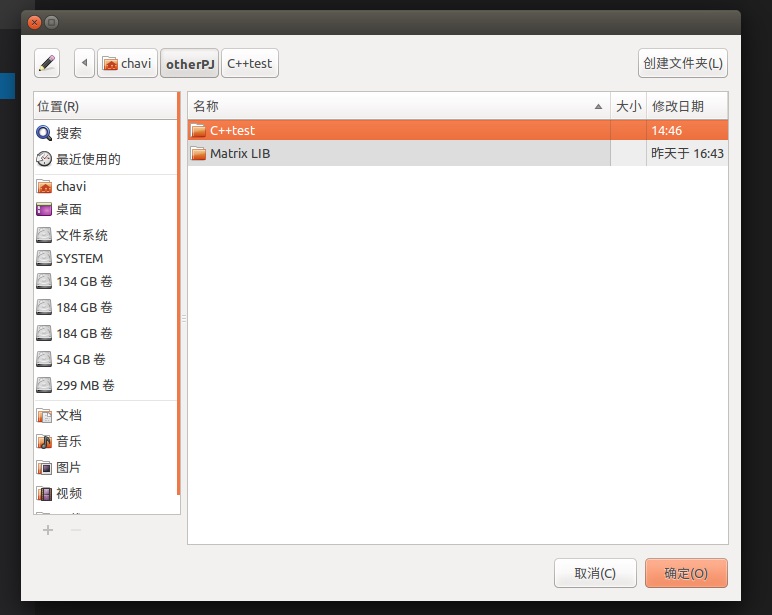Open C++test path bar segment
The image size is (772, 615).
(249, 63)
